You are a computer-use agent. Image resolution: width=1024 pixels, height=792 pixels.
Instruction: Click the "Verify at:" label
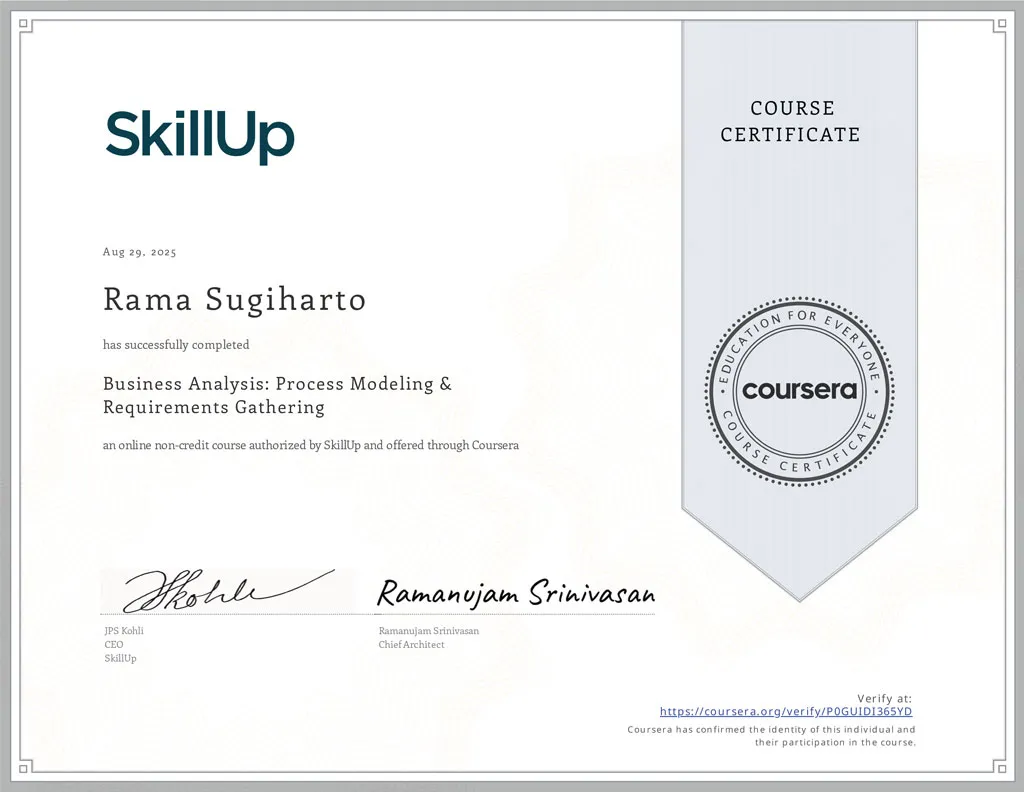[884, 698]
